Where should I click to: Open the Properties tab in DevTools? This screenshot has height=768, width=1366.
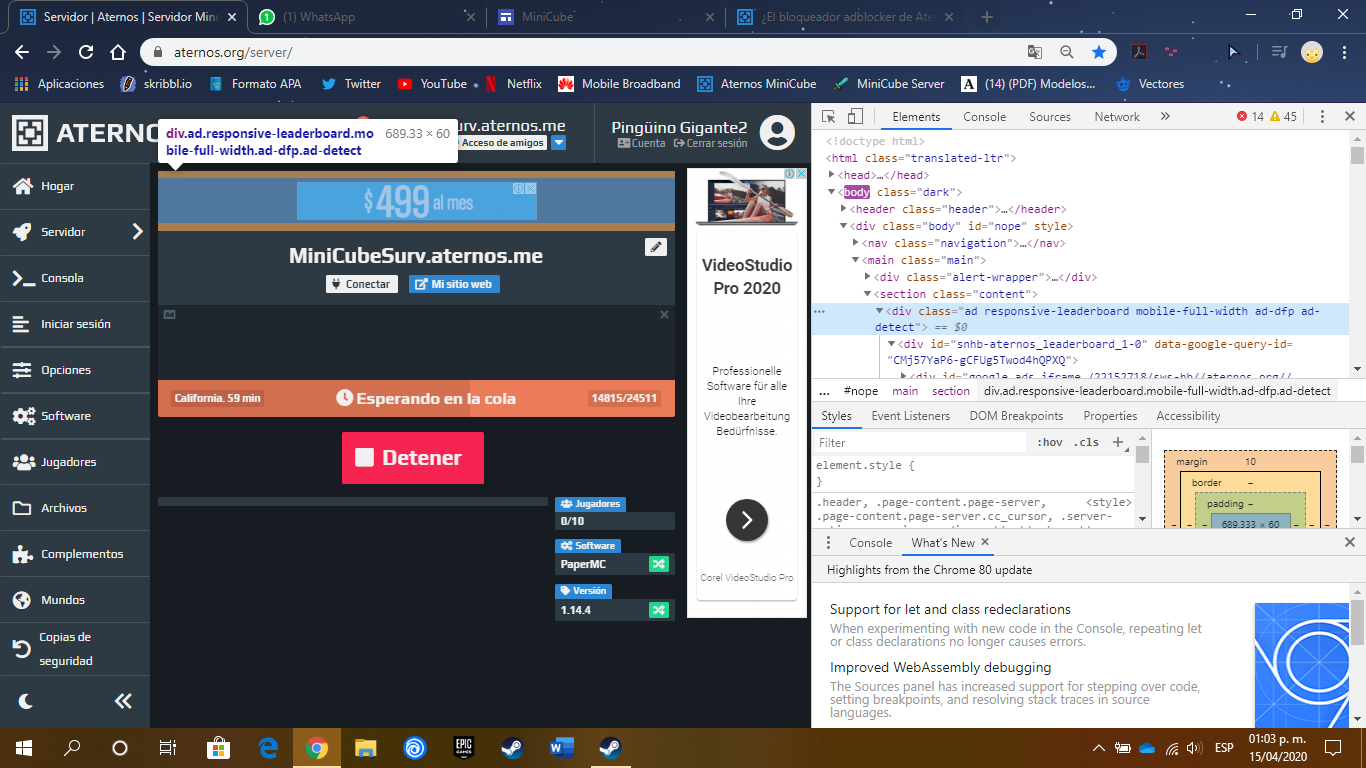(1110, 416)
